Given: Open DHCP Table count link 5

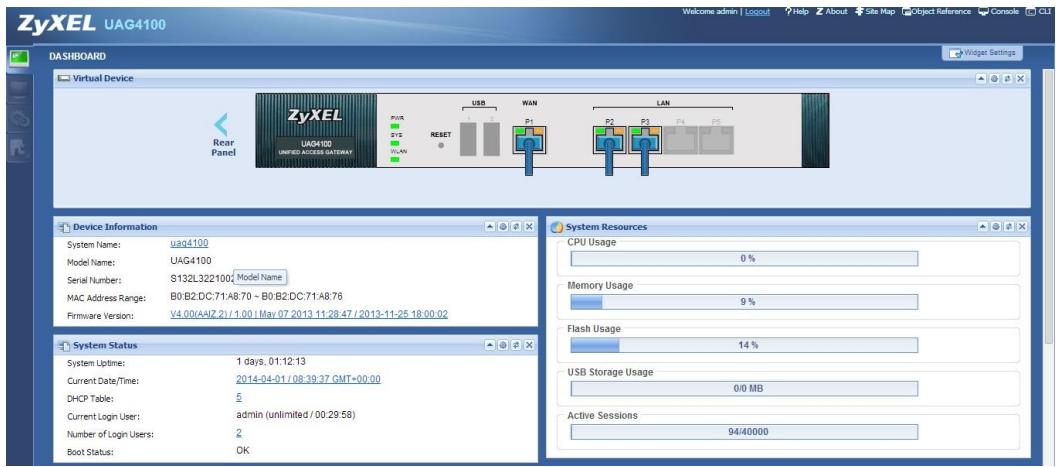Looking at the screenshot, I should pos(238,397).
